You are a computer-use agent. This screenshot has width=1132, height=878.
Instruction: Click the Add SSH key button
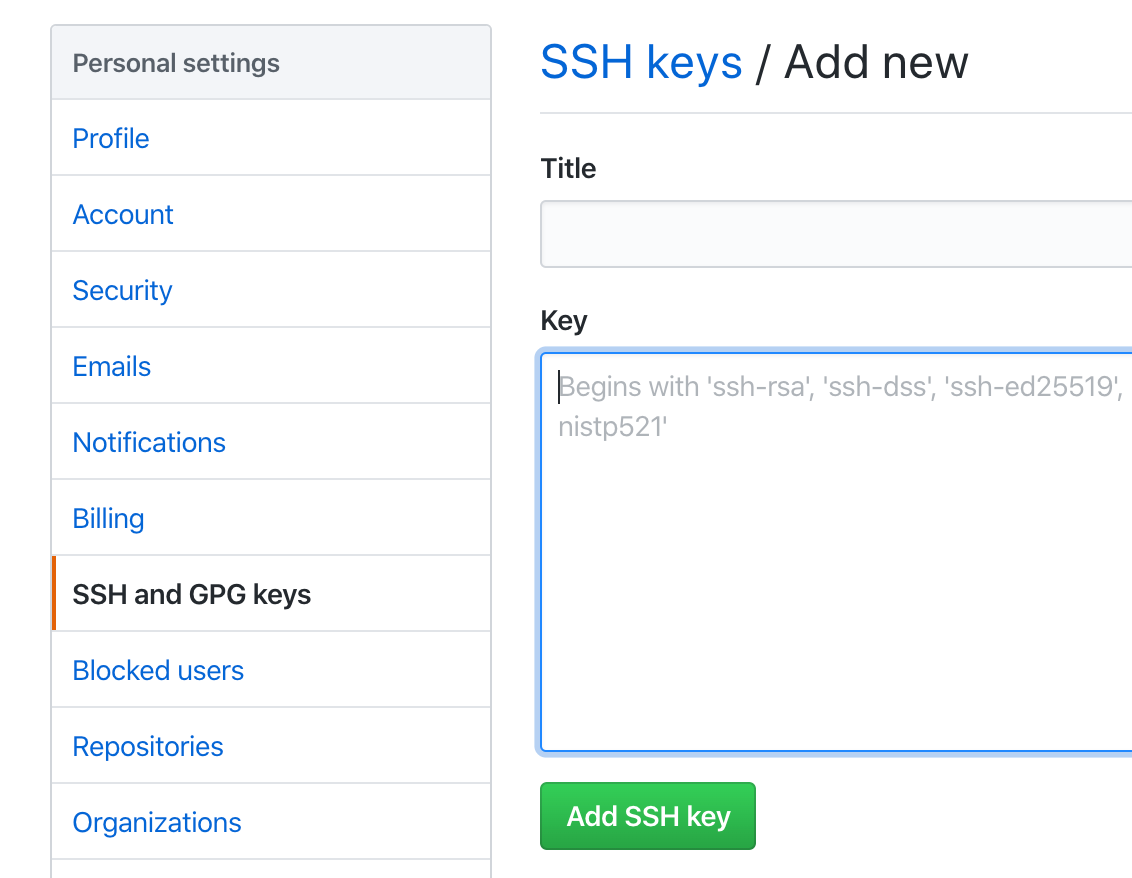tap(647, 816)
